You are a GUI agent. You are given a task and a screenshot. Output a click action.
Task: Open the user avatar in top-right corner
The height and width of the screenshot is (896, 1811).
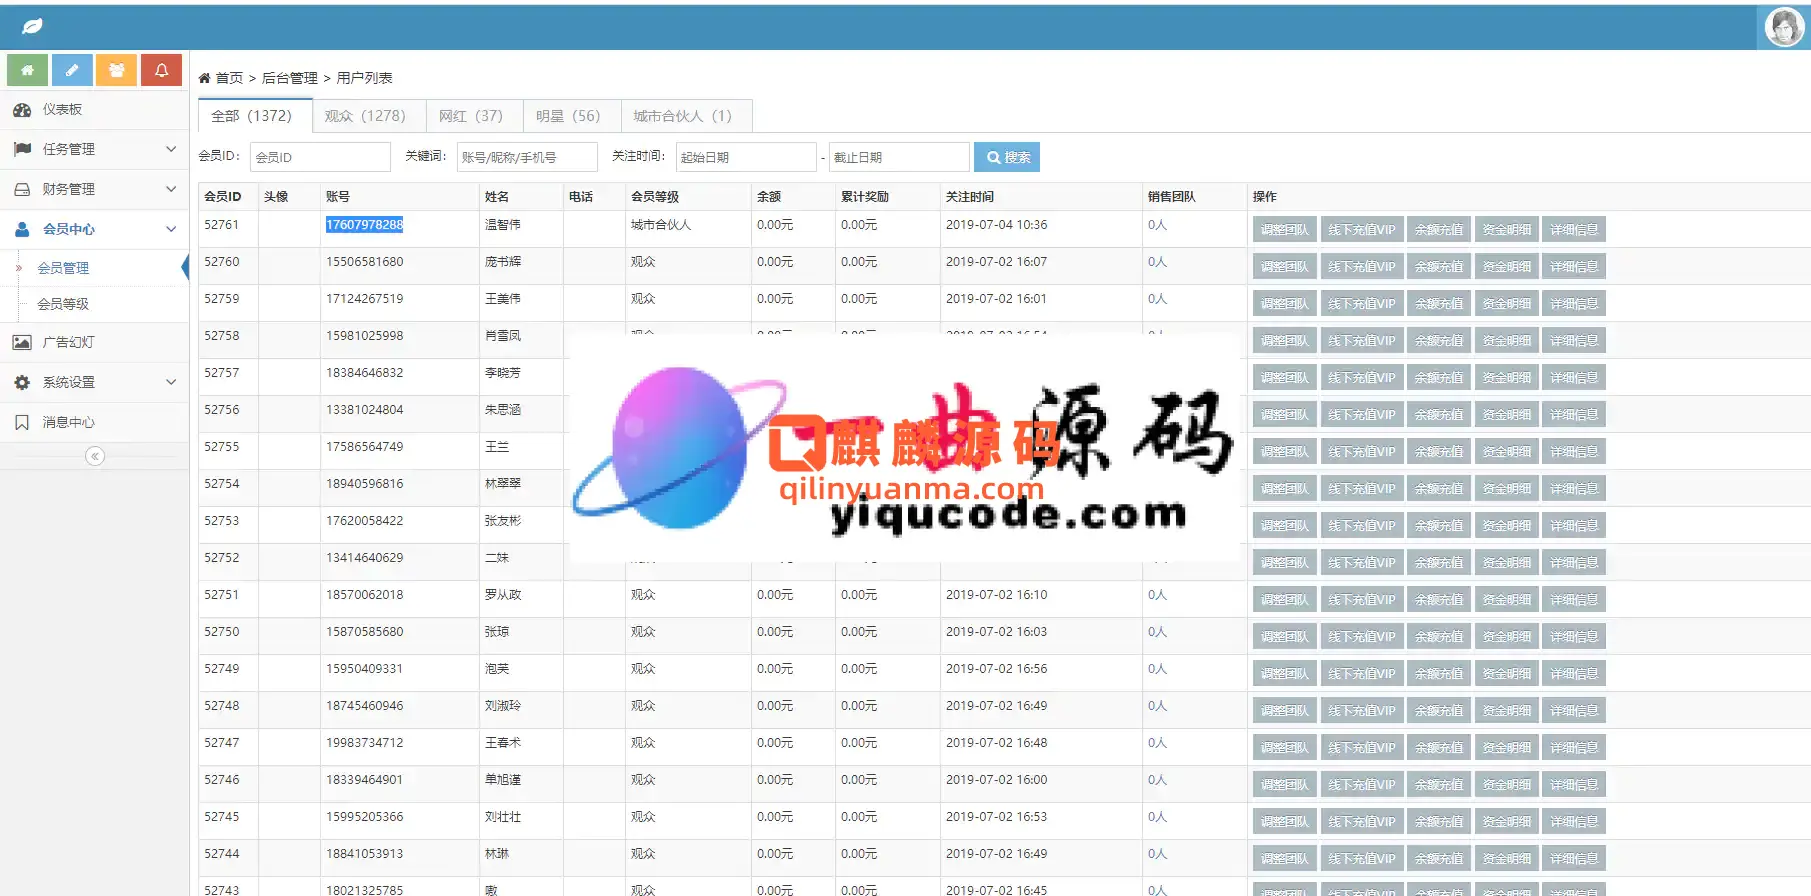tap(1784, 27)
